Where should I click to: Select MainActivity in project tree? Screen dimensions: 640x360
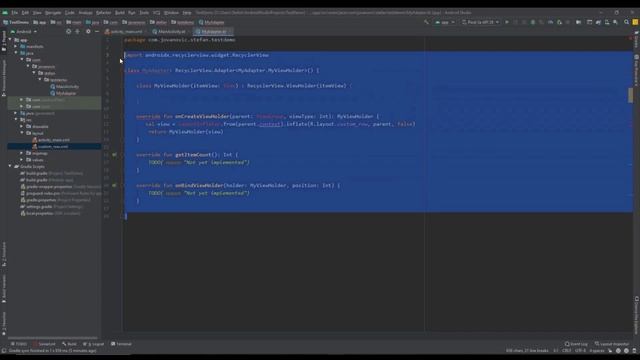[64, 87]
